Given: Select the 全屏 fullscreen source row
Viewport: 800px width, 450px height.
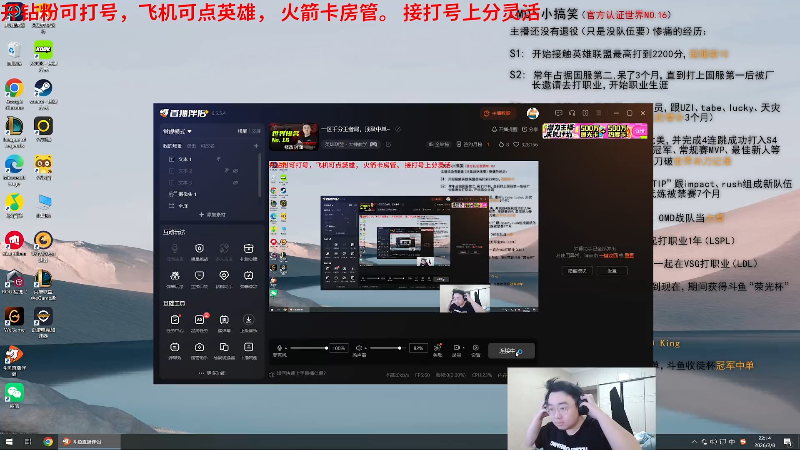Looking at the screenshot, I should pos(210,206).
